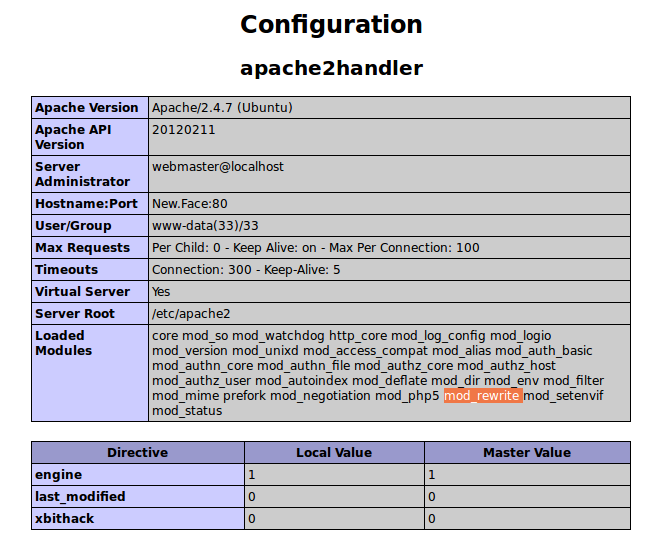Click the New.Face:80 value
This screenshot has width=656, height=558.
pyautogui.click(x=190, y=204)
